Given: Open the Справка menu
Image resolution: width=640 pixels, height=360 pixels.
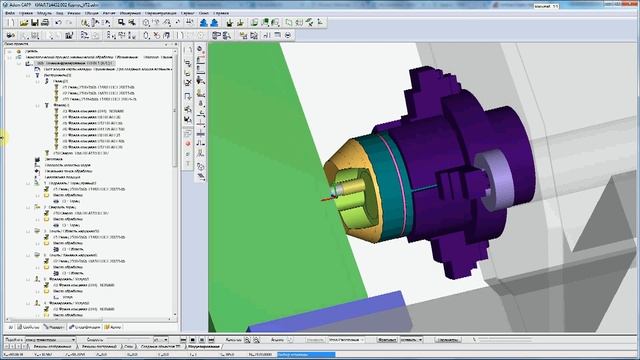Looking at the screenshot, I should [221, 13].
